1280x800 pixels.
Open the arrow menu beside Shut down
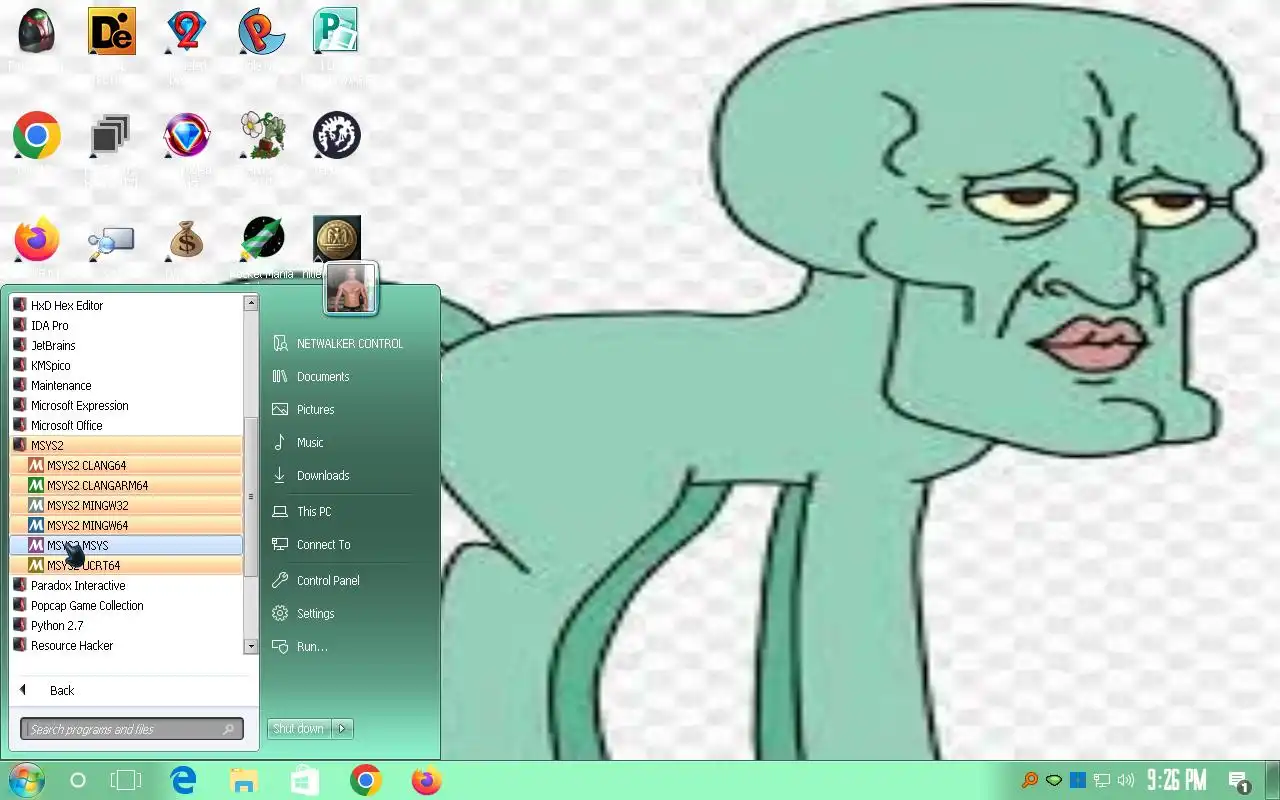pos(342,728)
